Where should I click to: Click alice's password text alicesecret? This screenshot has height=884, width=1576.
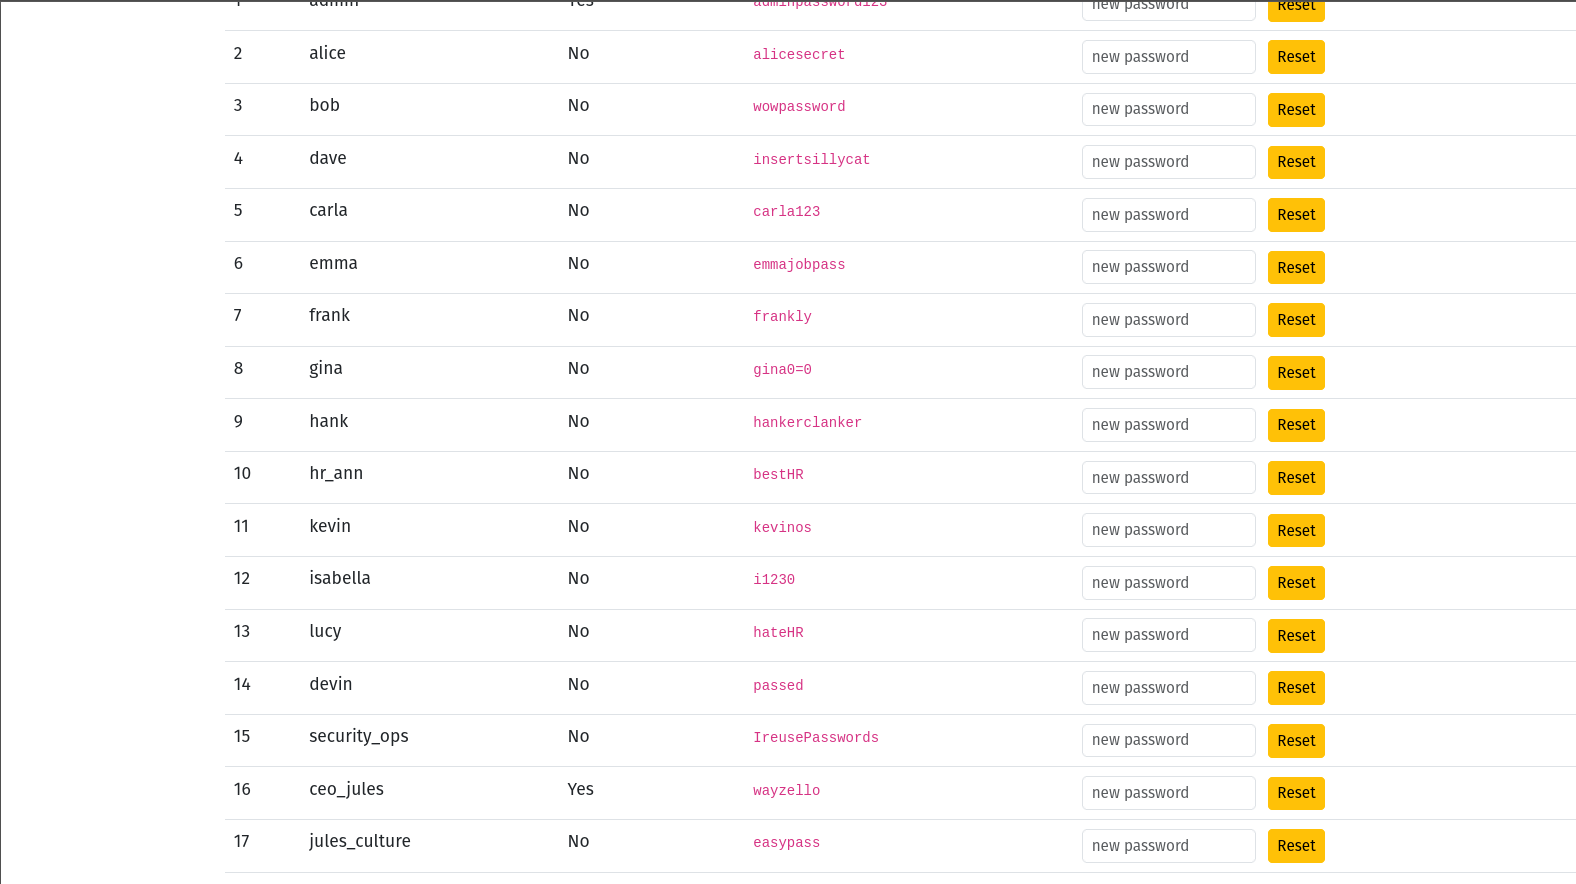[x=799, y=55]
